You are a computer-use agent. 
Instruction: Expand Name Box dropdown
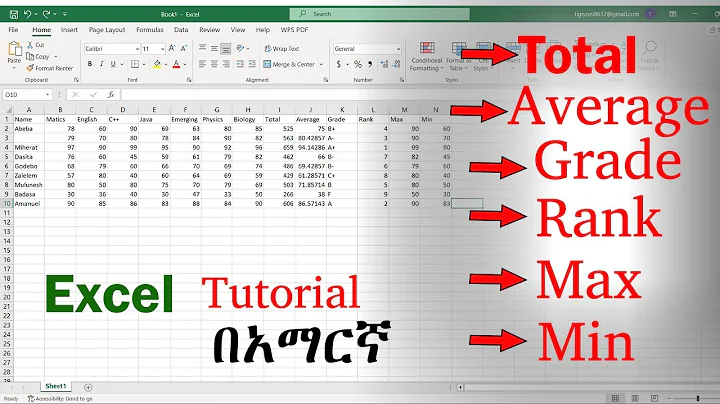pyautogui.click(x=47, y=95)
